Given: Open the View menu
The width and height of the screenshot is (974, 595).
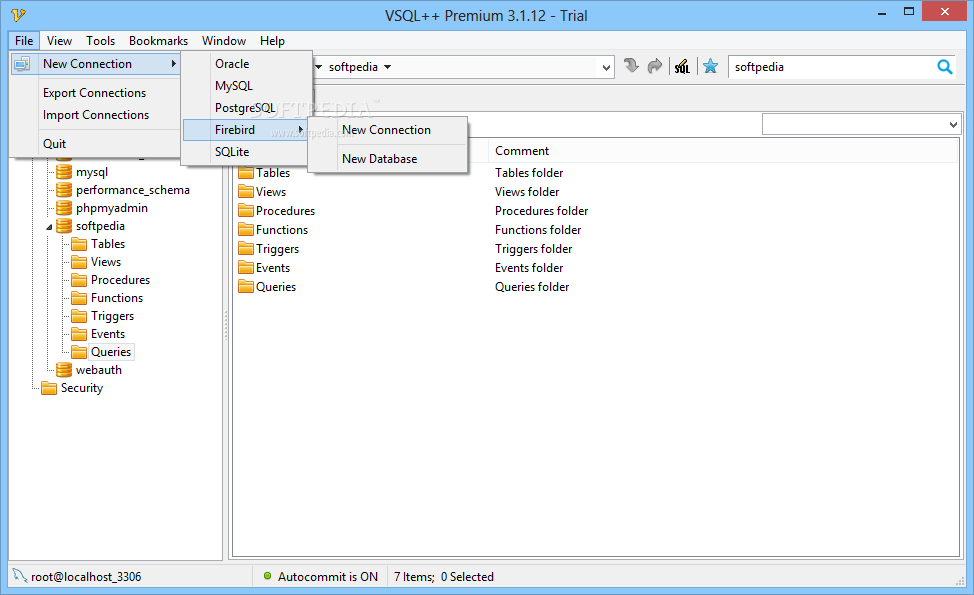Looking at the screenshot, I should pyautogui.click(x=59, y=41).
